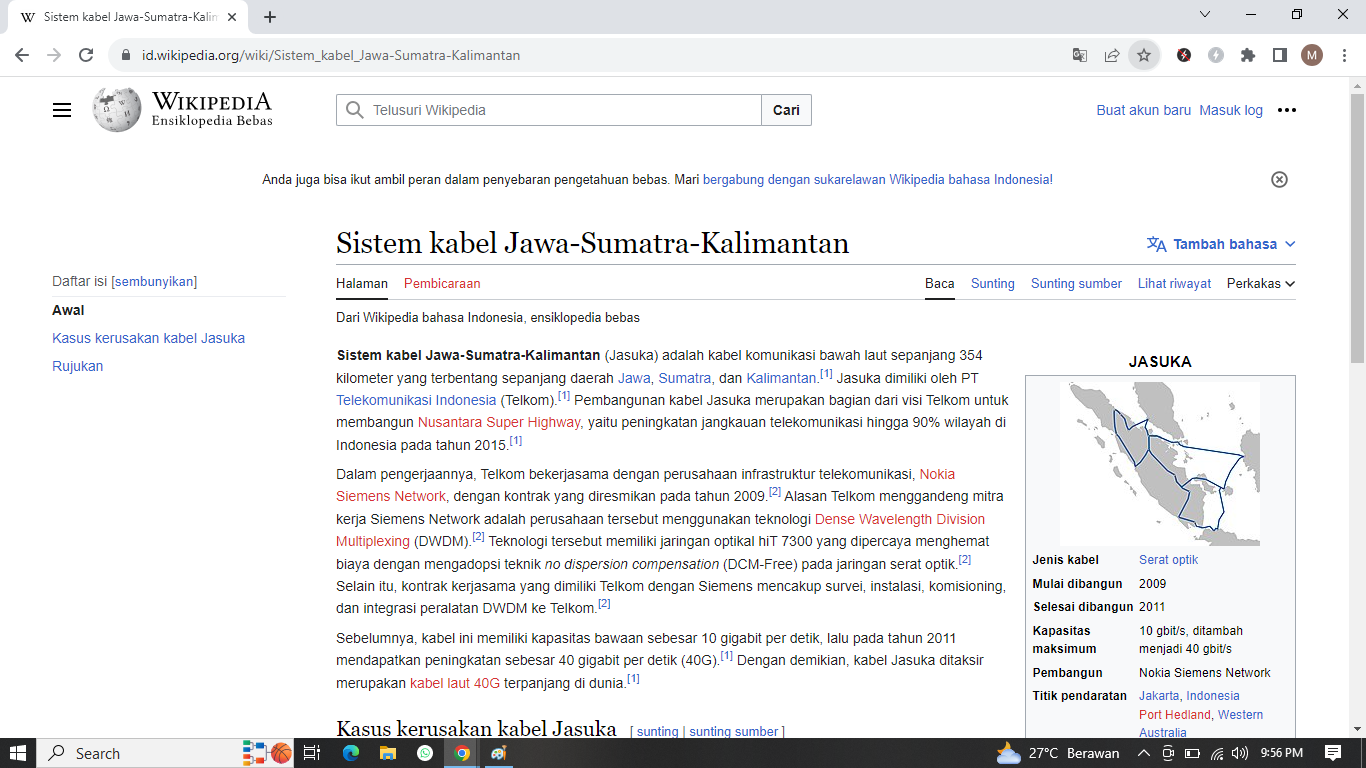Click the volume speaker tray icon
Viewport: 1366px width, 768px height.
(x=1240, y=753)
